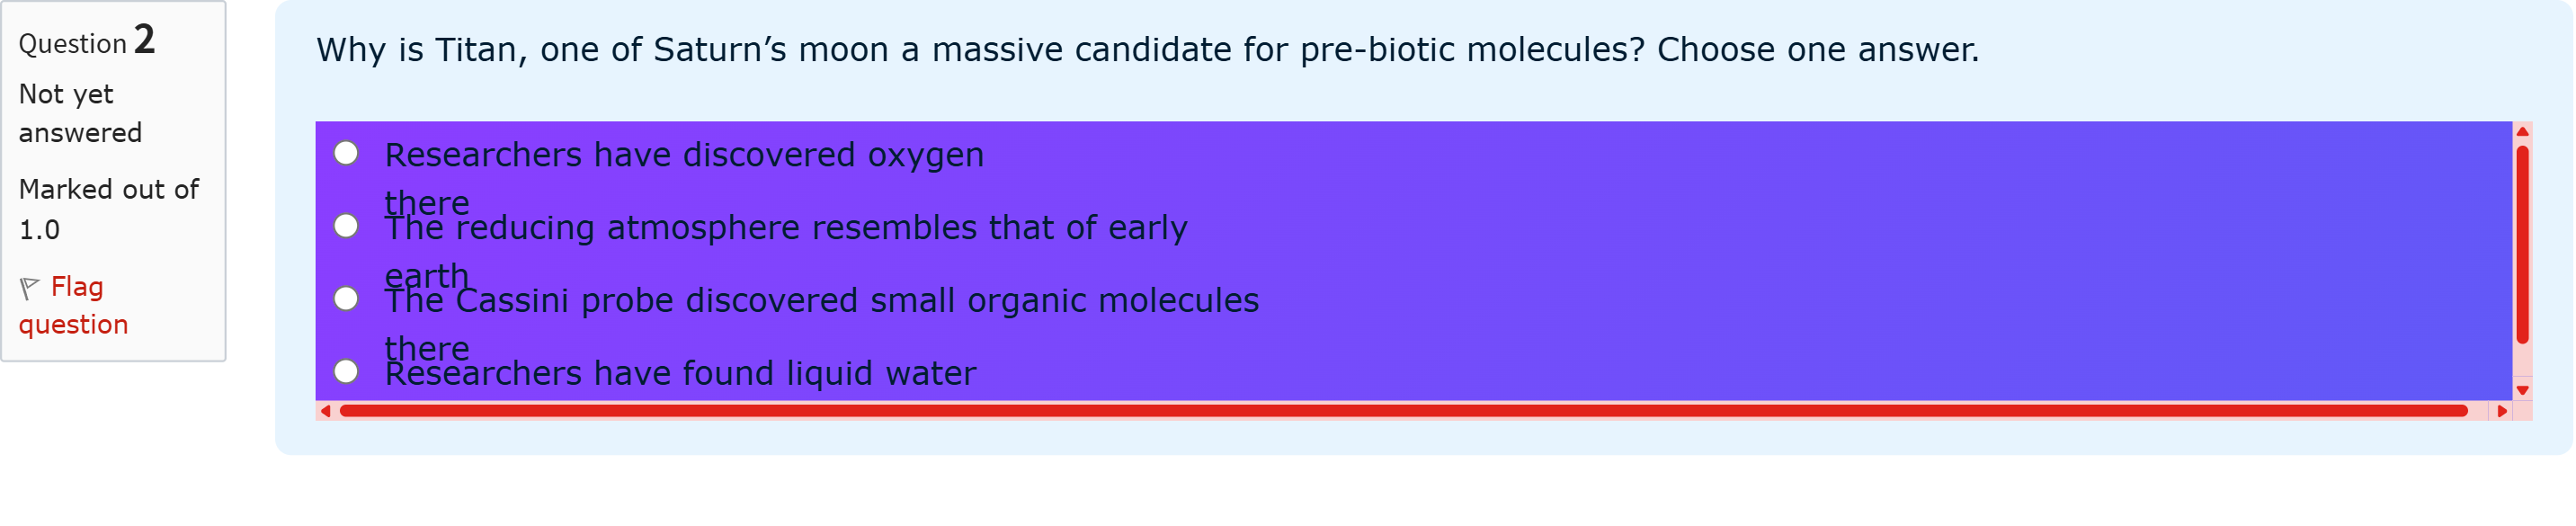Click the answer text "Researchers have found liquid water"
The height and width of the screenshot is (526, 2576).
pos(680,374)
